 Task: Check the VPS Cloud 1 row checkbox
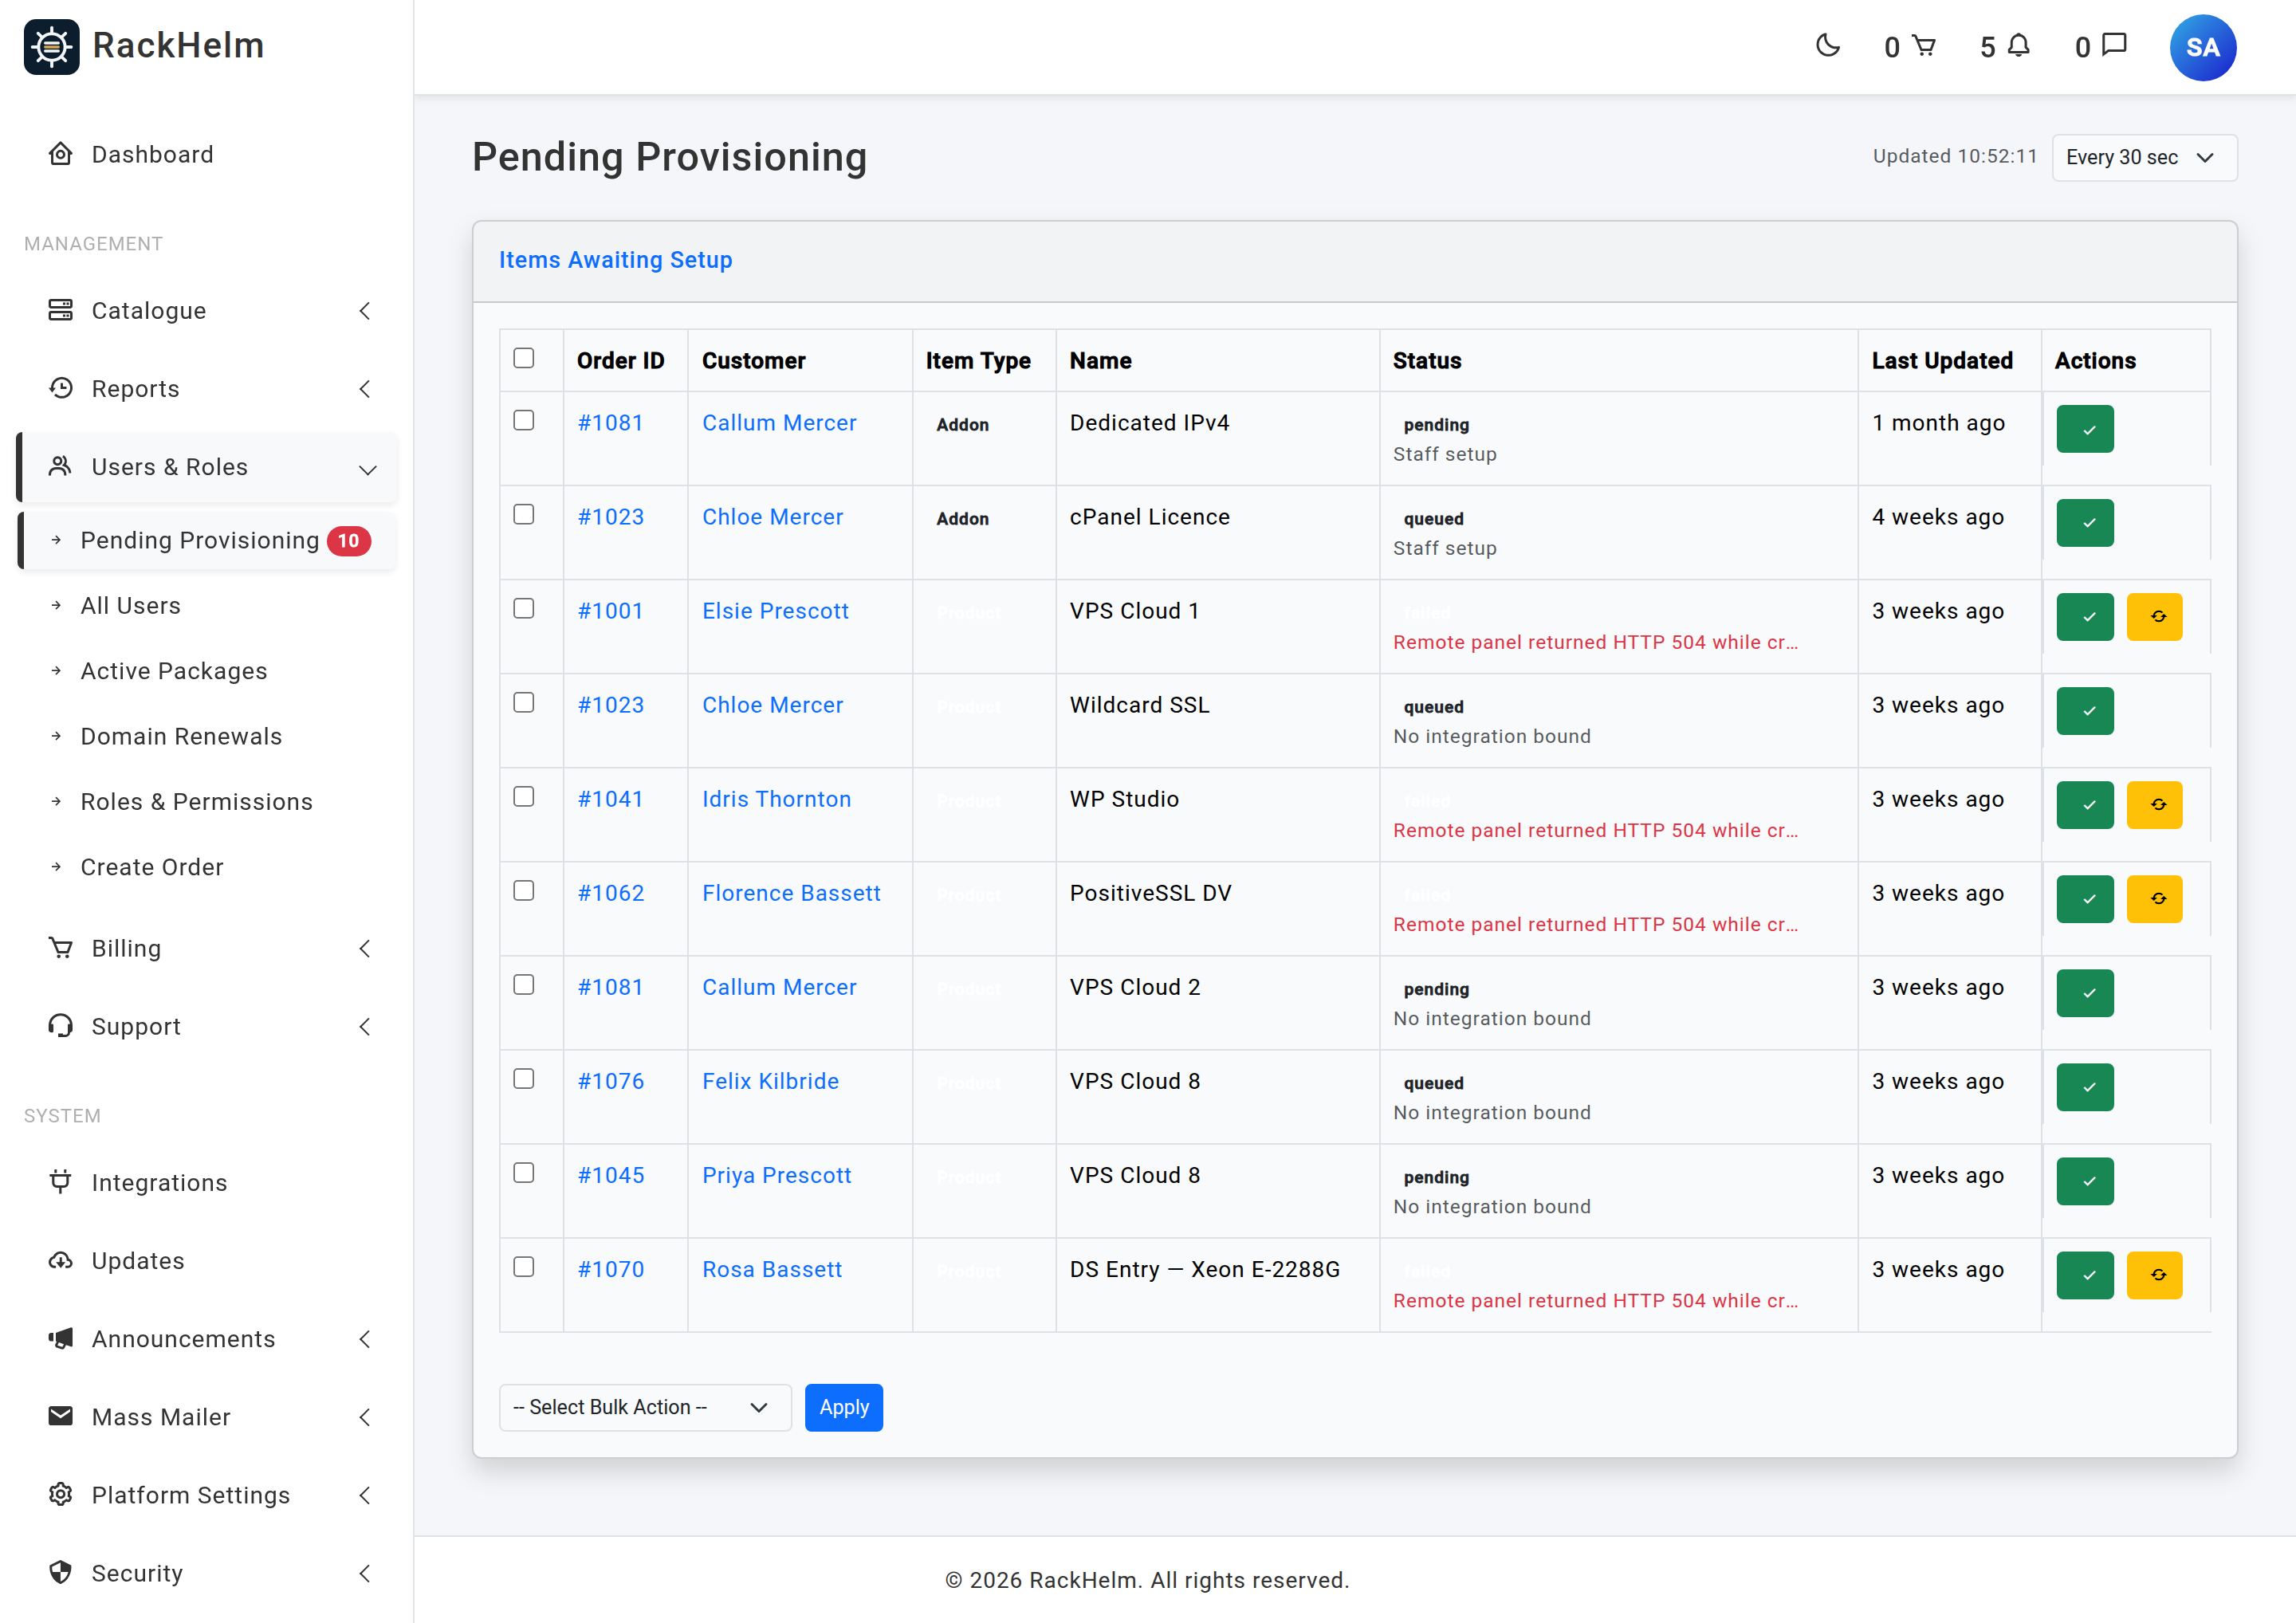click(523, 608)
